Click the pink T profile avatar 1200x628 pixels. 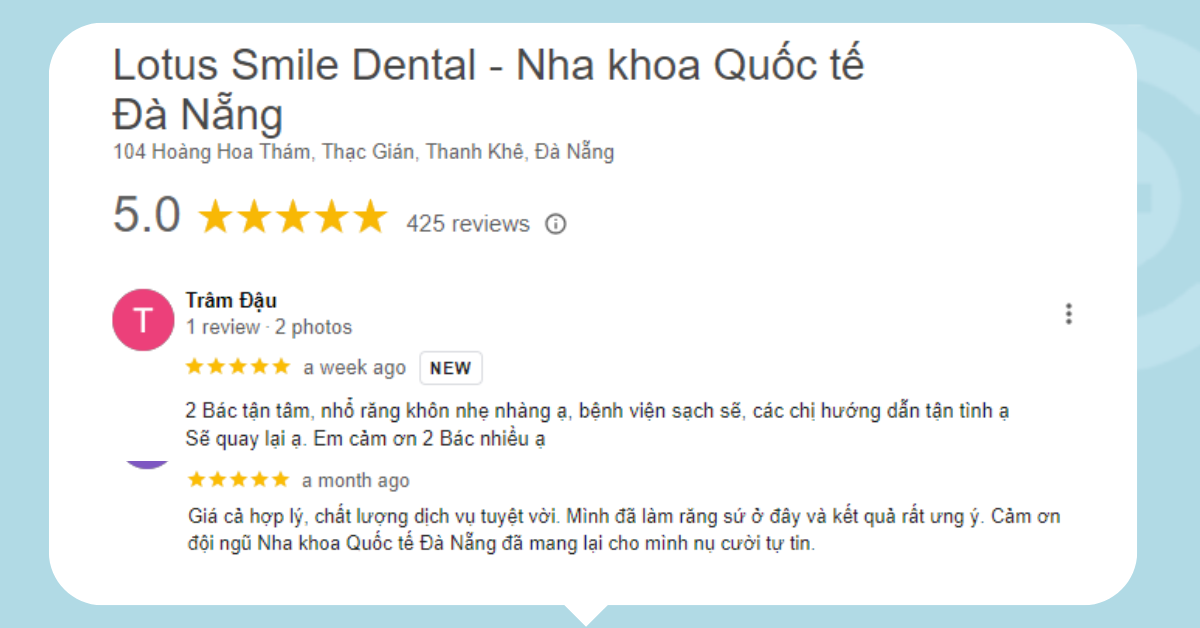click(143, 320)
